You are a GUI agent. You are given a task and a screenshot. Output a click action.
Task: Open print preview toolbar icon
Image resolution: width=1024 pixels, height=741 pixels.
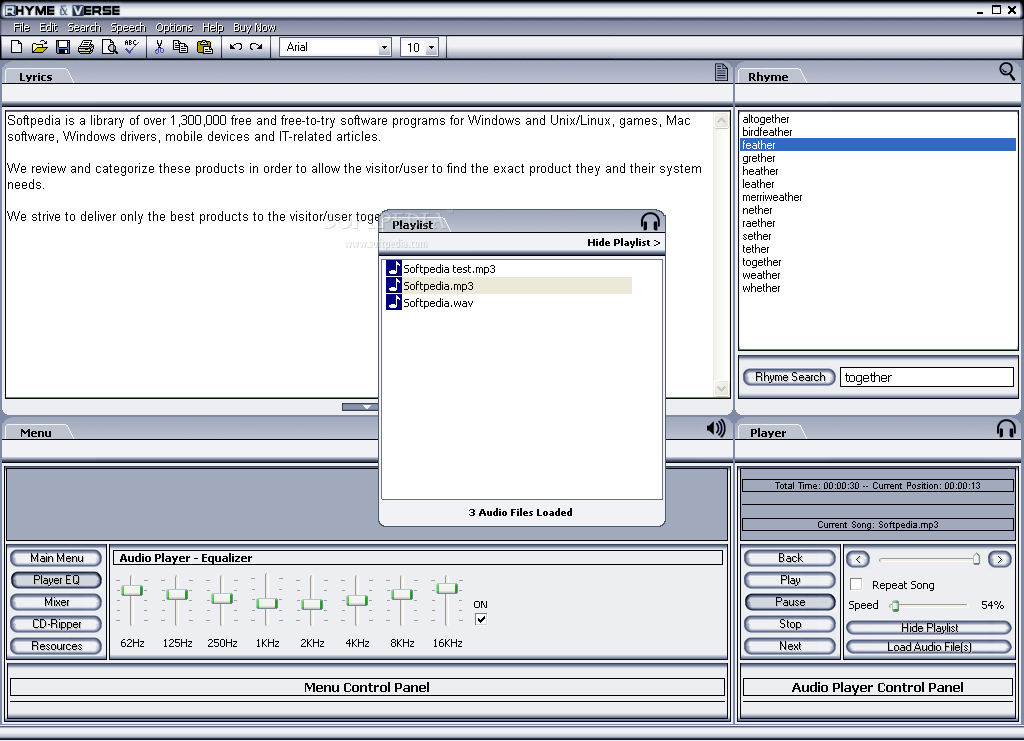(109, 47)
